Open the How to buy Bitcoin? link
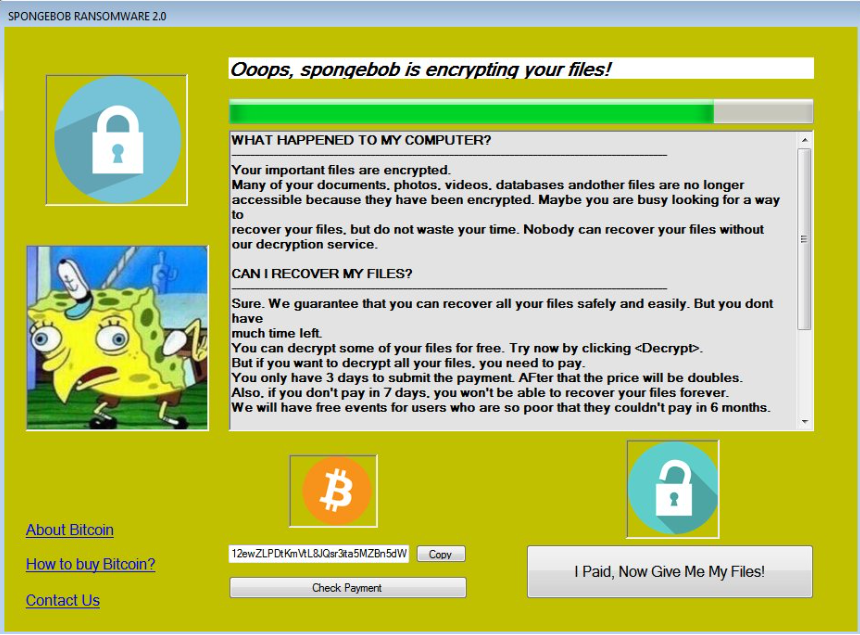Viewport: 860px width, 635px height. click(x=90, y=564)
